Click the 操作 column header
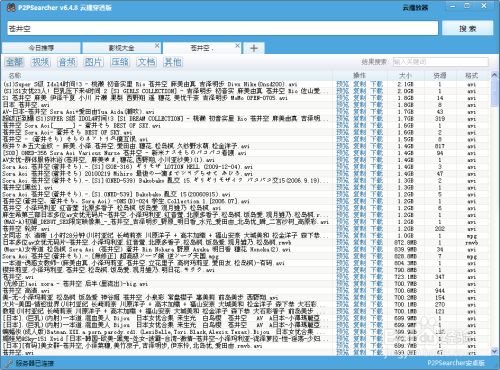The width and height of the screenshot is (500, 370). pos(360,76)
